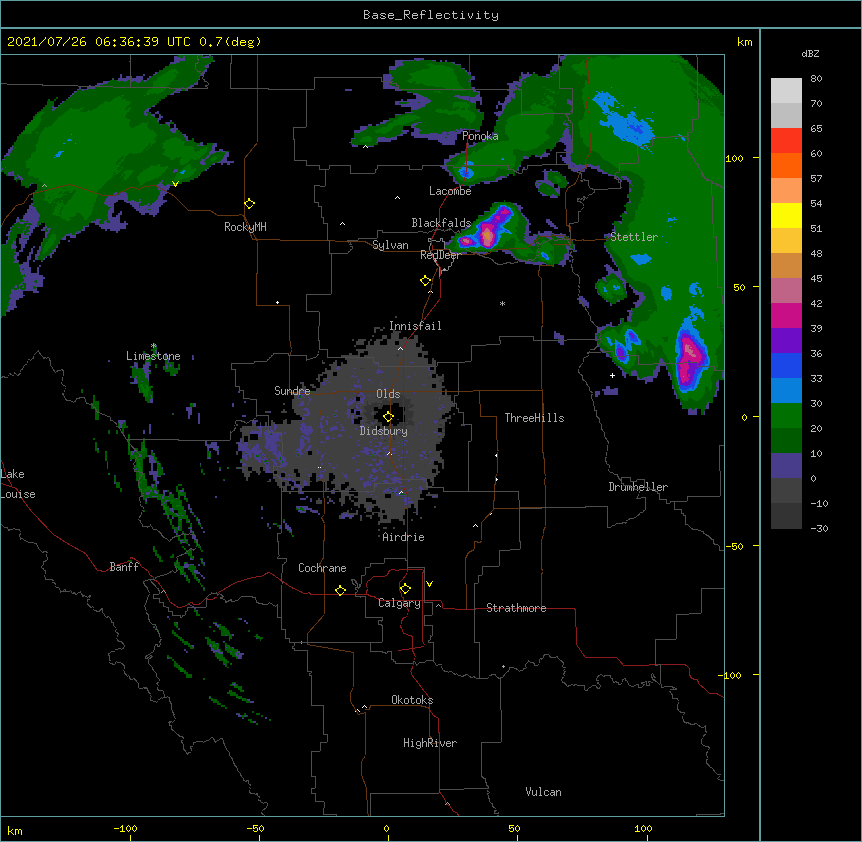Click the ThreeHills label
862x842 pixels.
[534, 418]
